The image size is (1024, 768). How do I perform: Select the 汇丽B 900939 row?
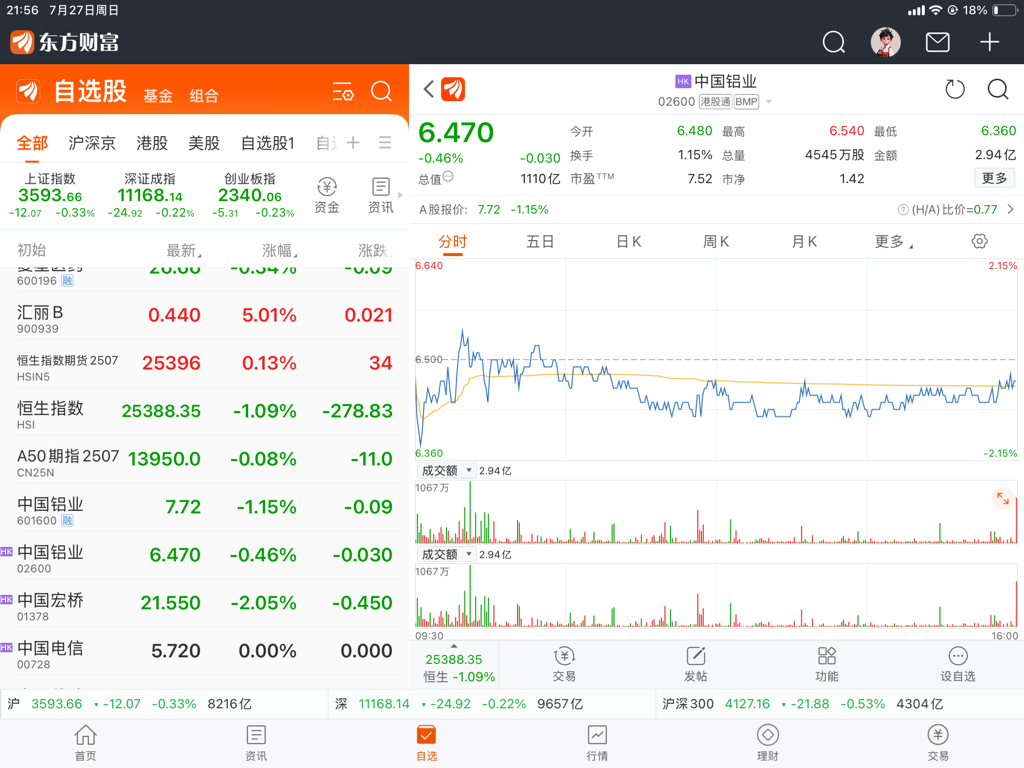tap(204, 316)
